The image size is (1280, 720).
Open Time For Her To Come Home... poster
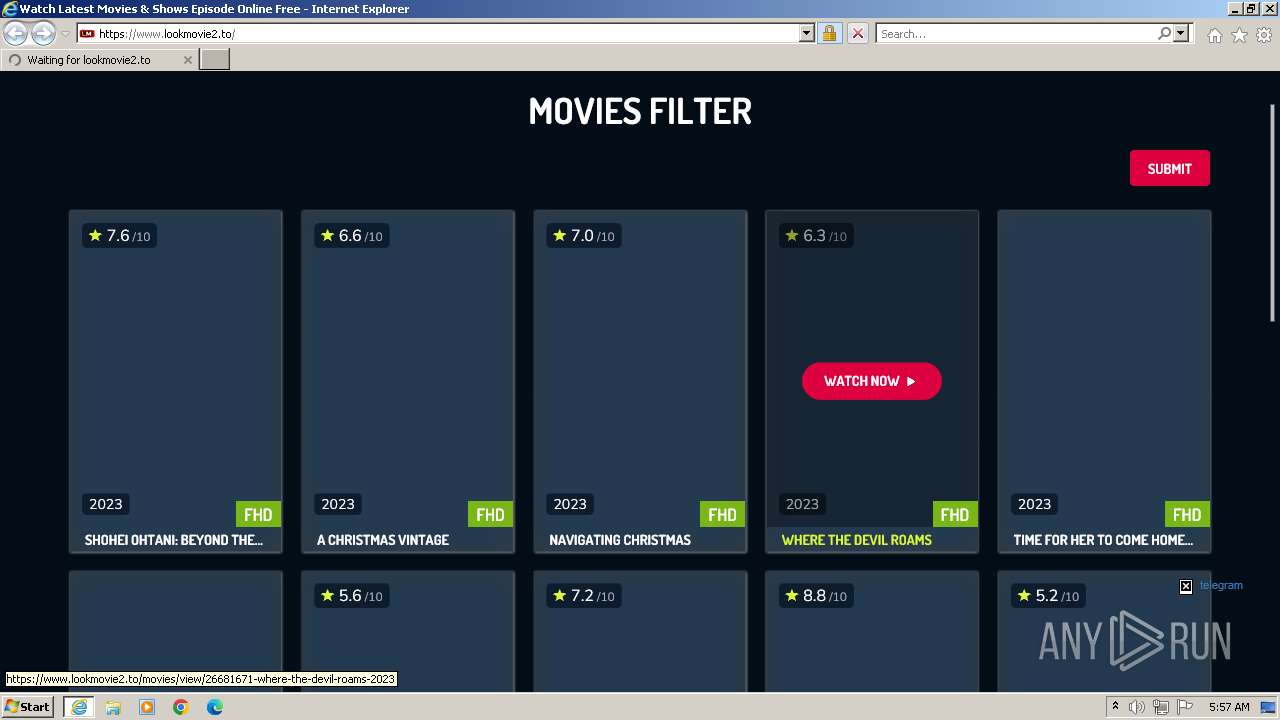pyautogui.click(x=1104, y=368)
